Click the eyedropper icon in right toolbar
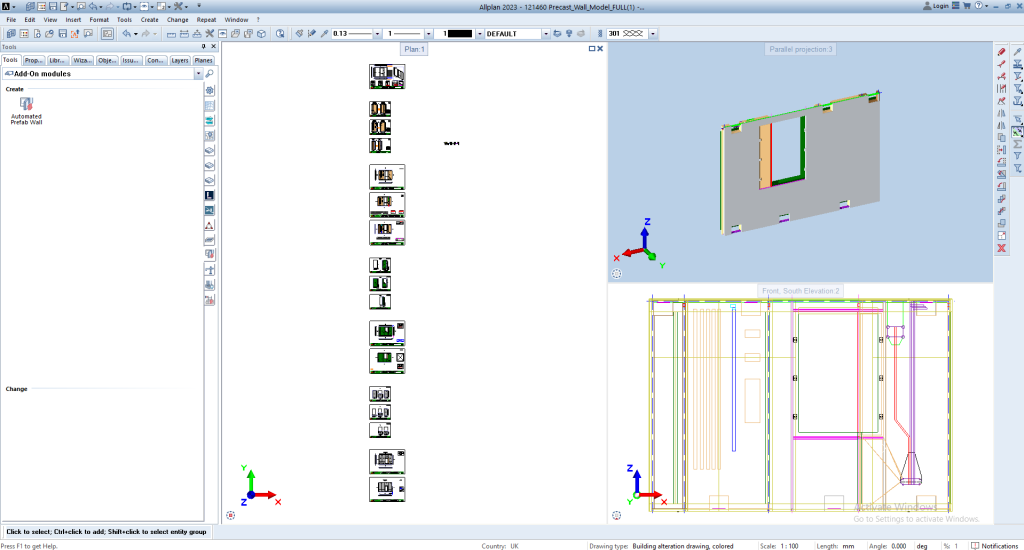This screenshot has height=550, width=1024. (1017, 51)
